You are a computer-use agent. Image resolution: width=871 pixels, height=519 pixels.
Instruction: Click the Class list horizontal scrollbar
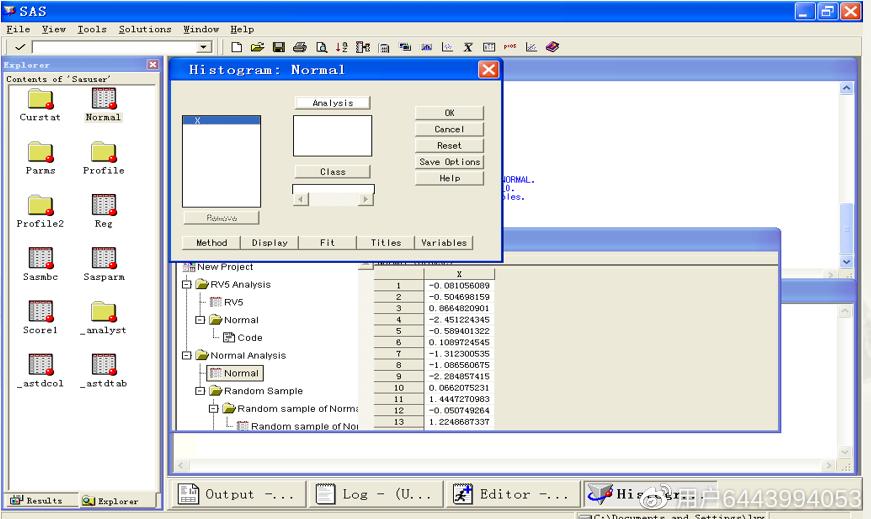[x=332, y=199]
